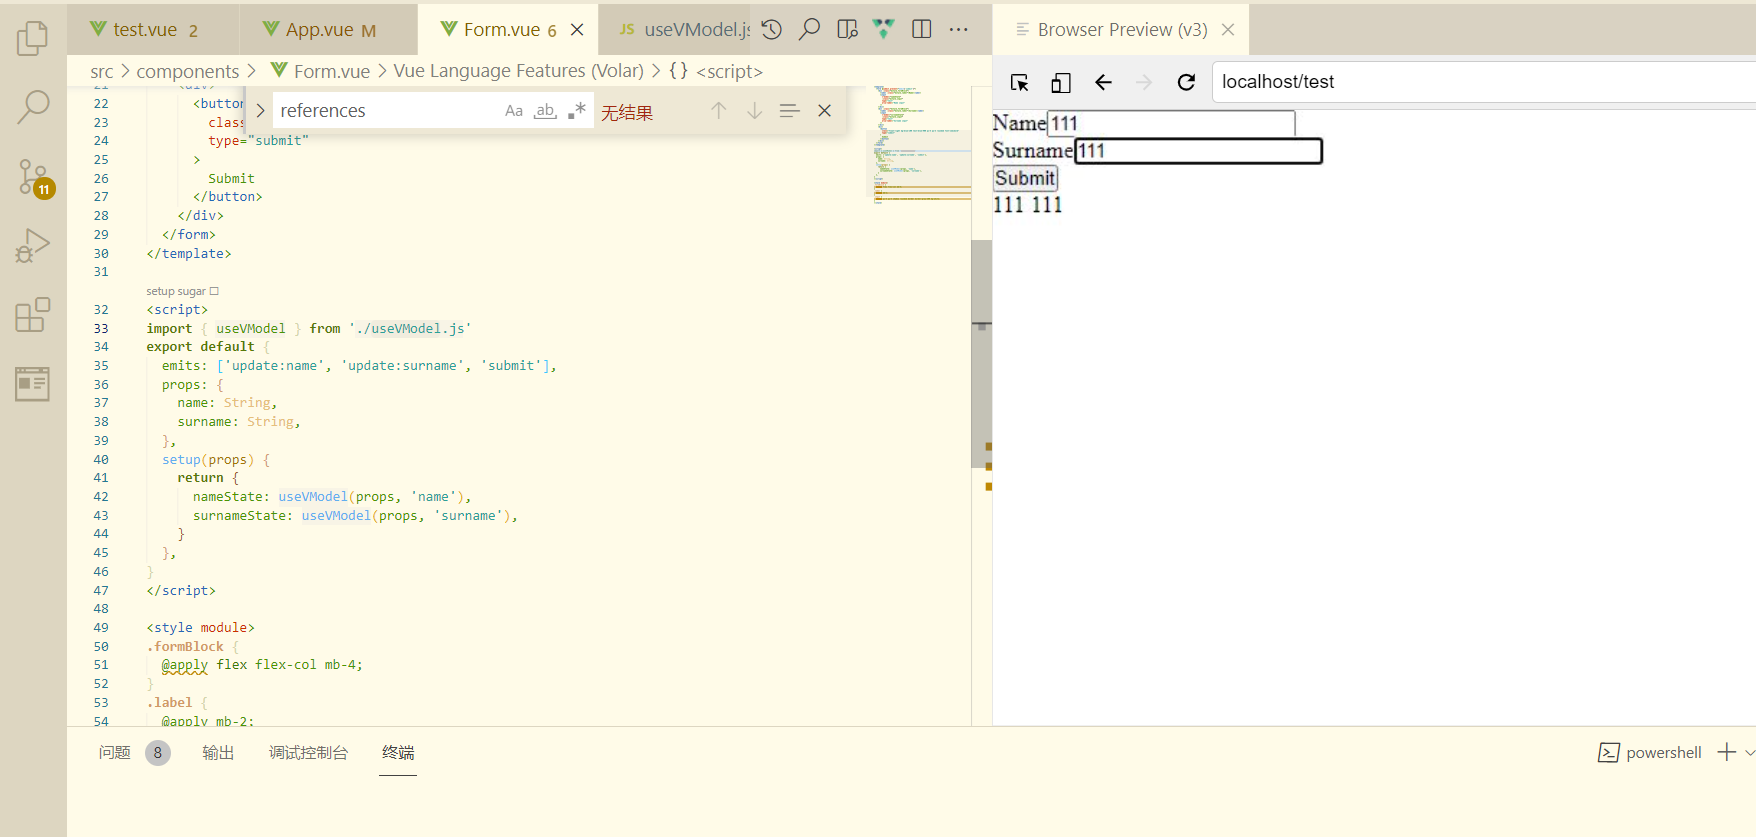This screenshot has height=837, width=1756.
Task: Click the Surname input field in preview
Action: [x=1198, y=151]
